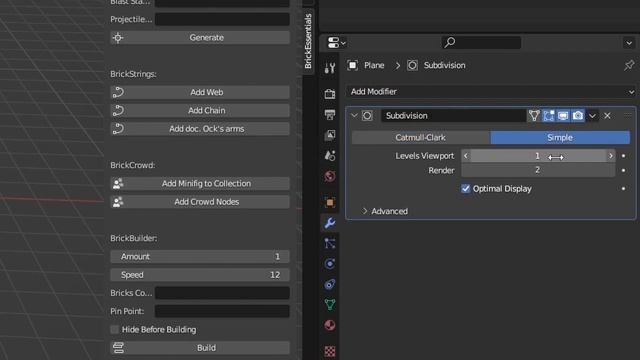Open the Physics properties tab
The height and width of the screenshot is (360, 640).
[x=330, y=264]
